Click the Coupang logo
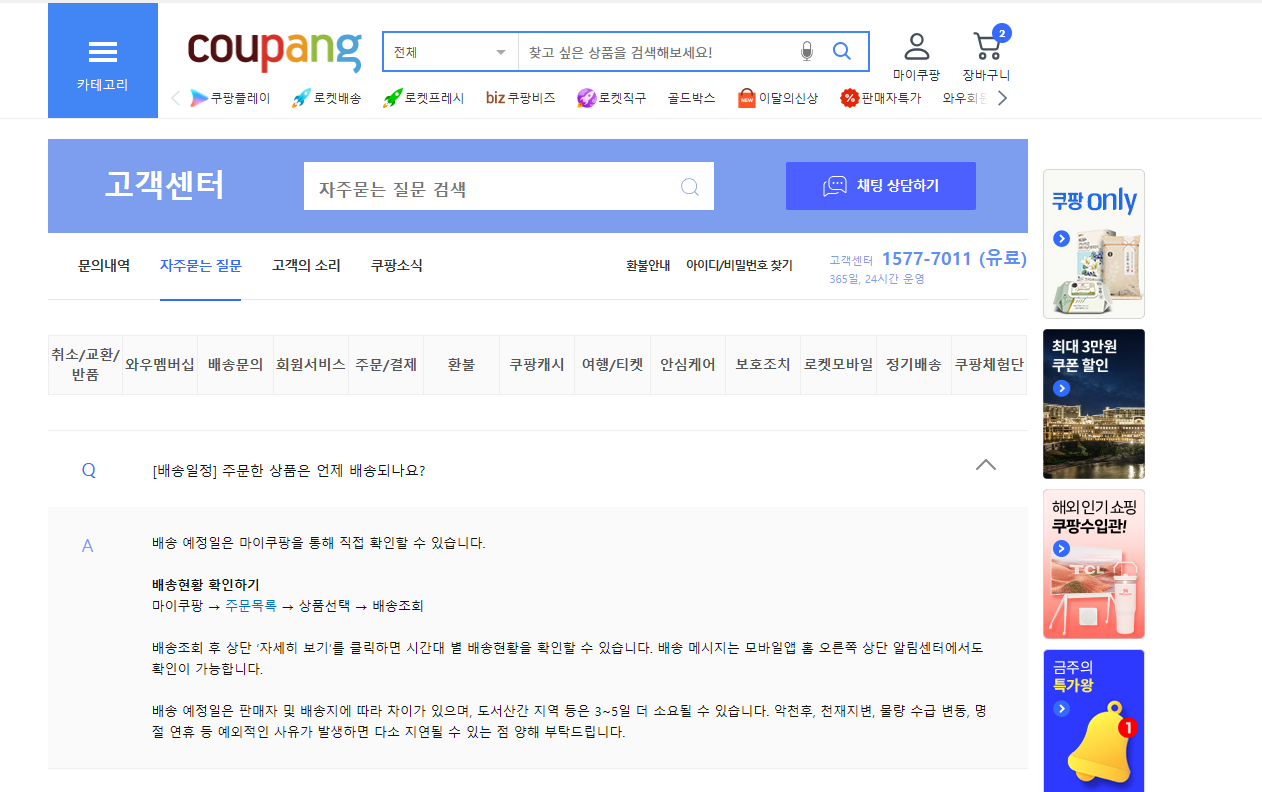 [274, 51]
